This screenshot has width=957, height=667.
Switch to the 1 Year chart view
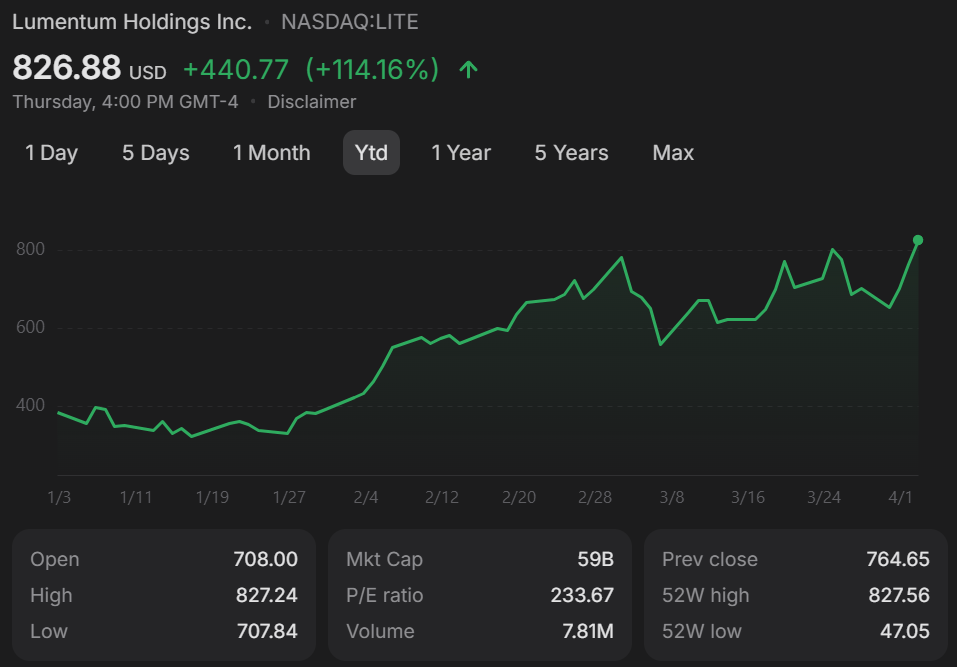coord(461,152)
